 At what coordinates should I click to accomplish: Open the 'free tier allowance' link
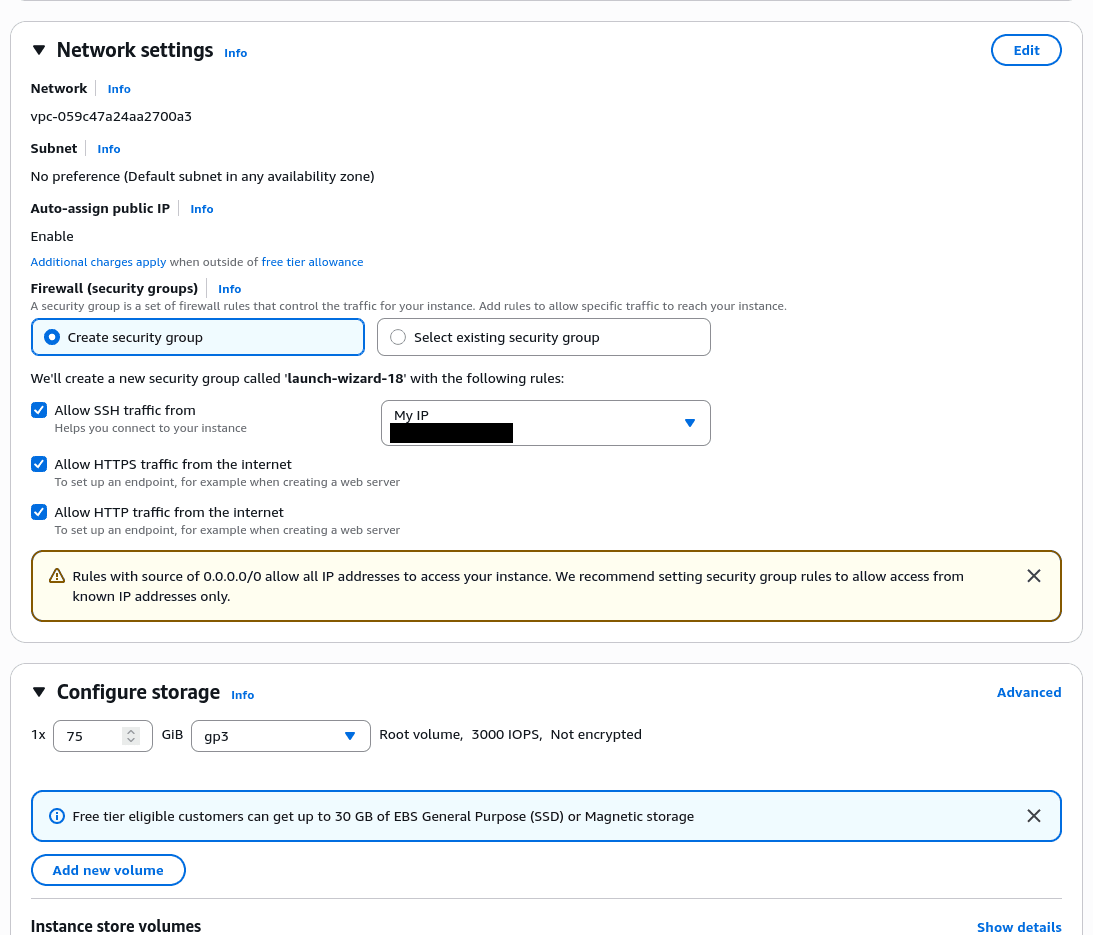coord(311,261)
